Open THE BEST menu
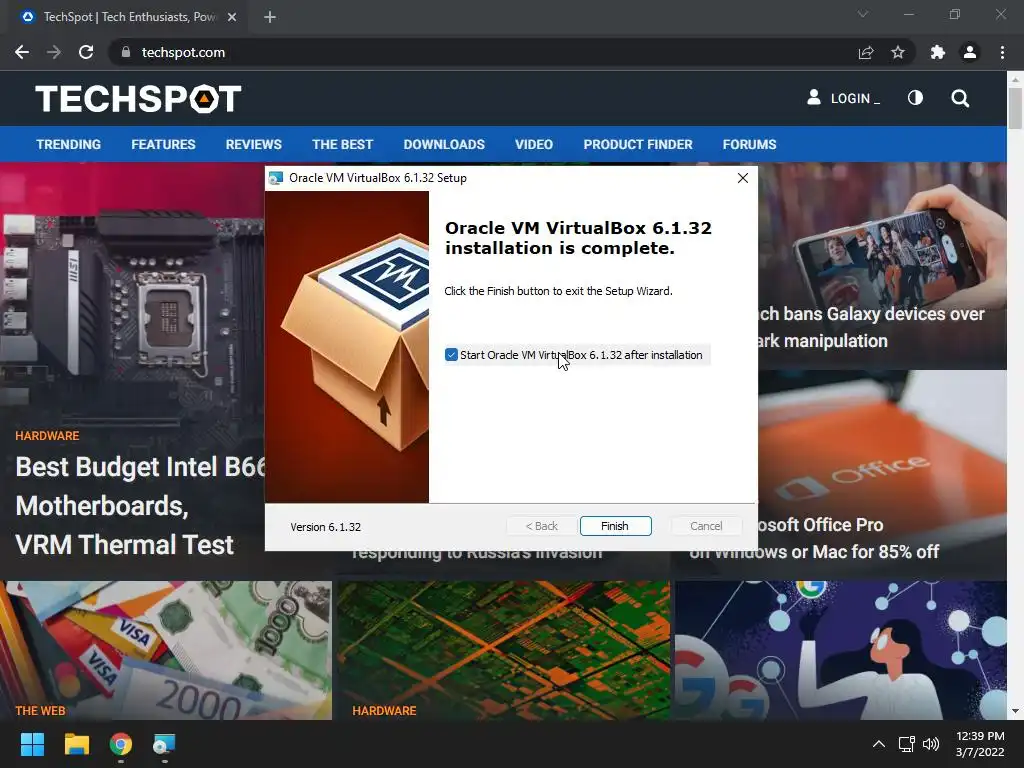Screen dimensions: 1024x768 coord(342,144)
